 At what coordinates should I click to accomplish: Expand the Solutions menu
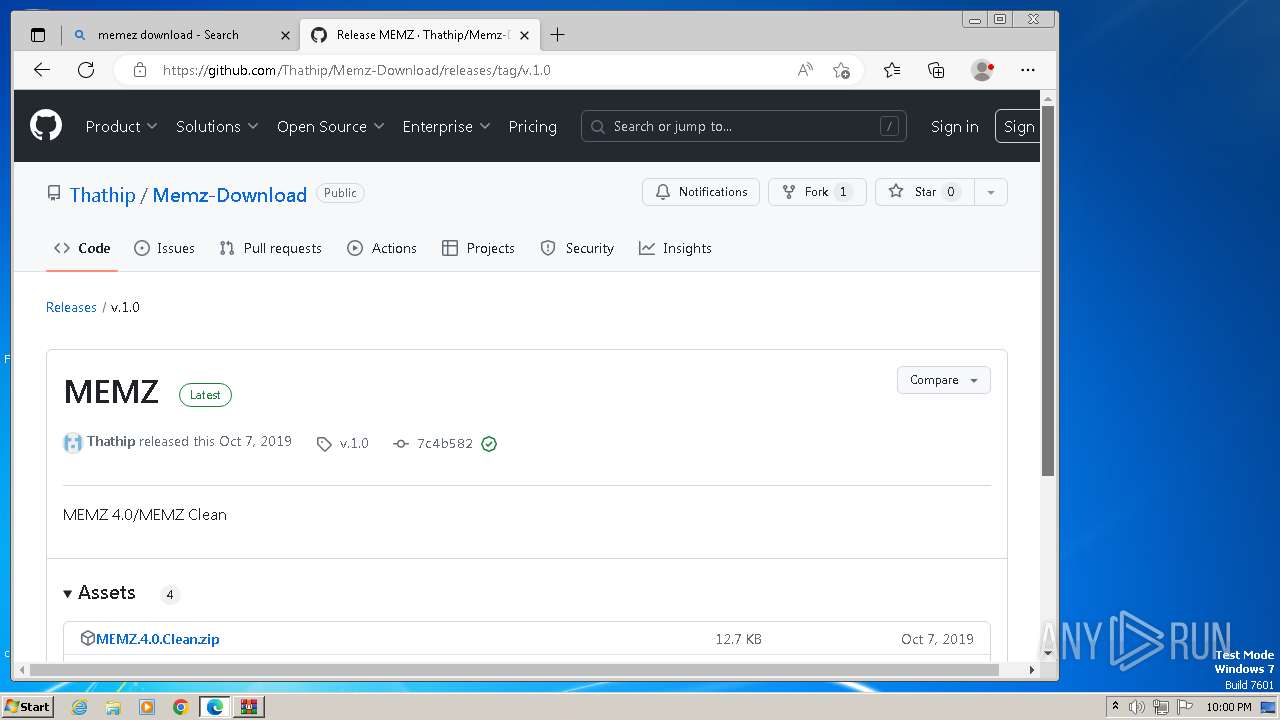coord(217,126)
